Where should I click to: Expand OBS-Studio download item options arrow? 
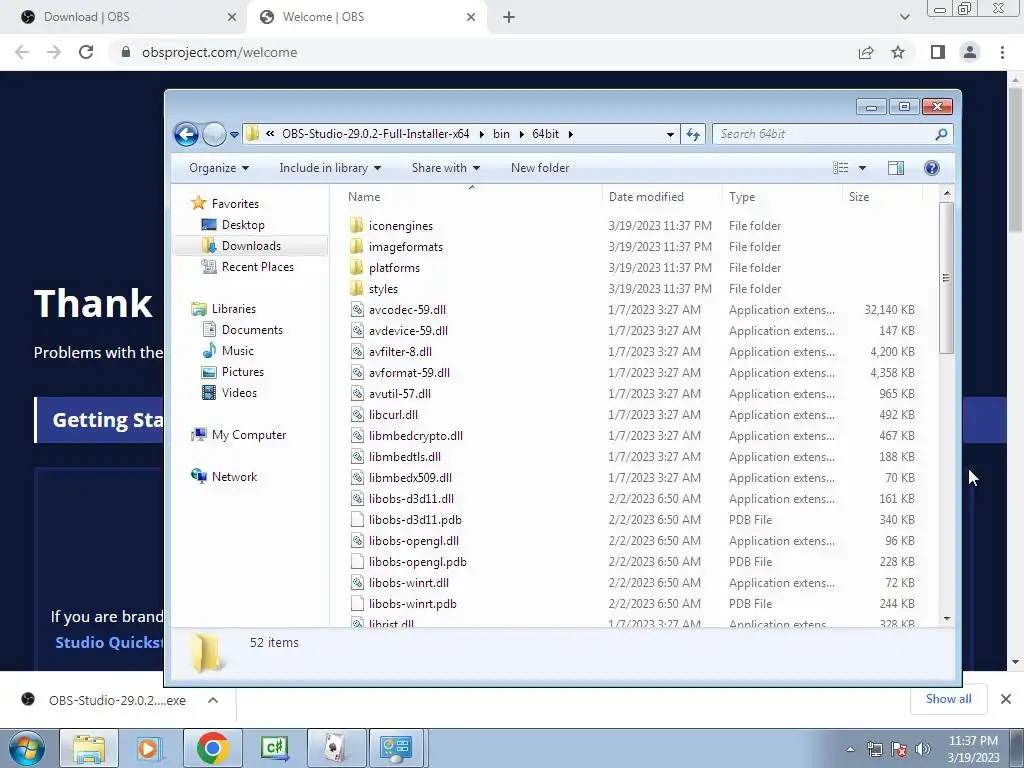coord(213,700)
